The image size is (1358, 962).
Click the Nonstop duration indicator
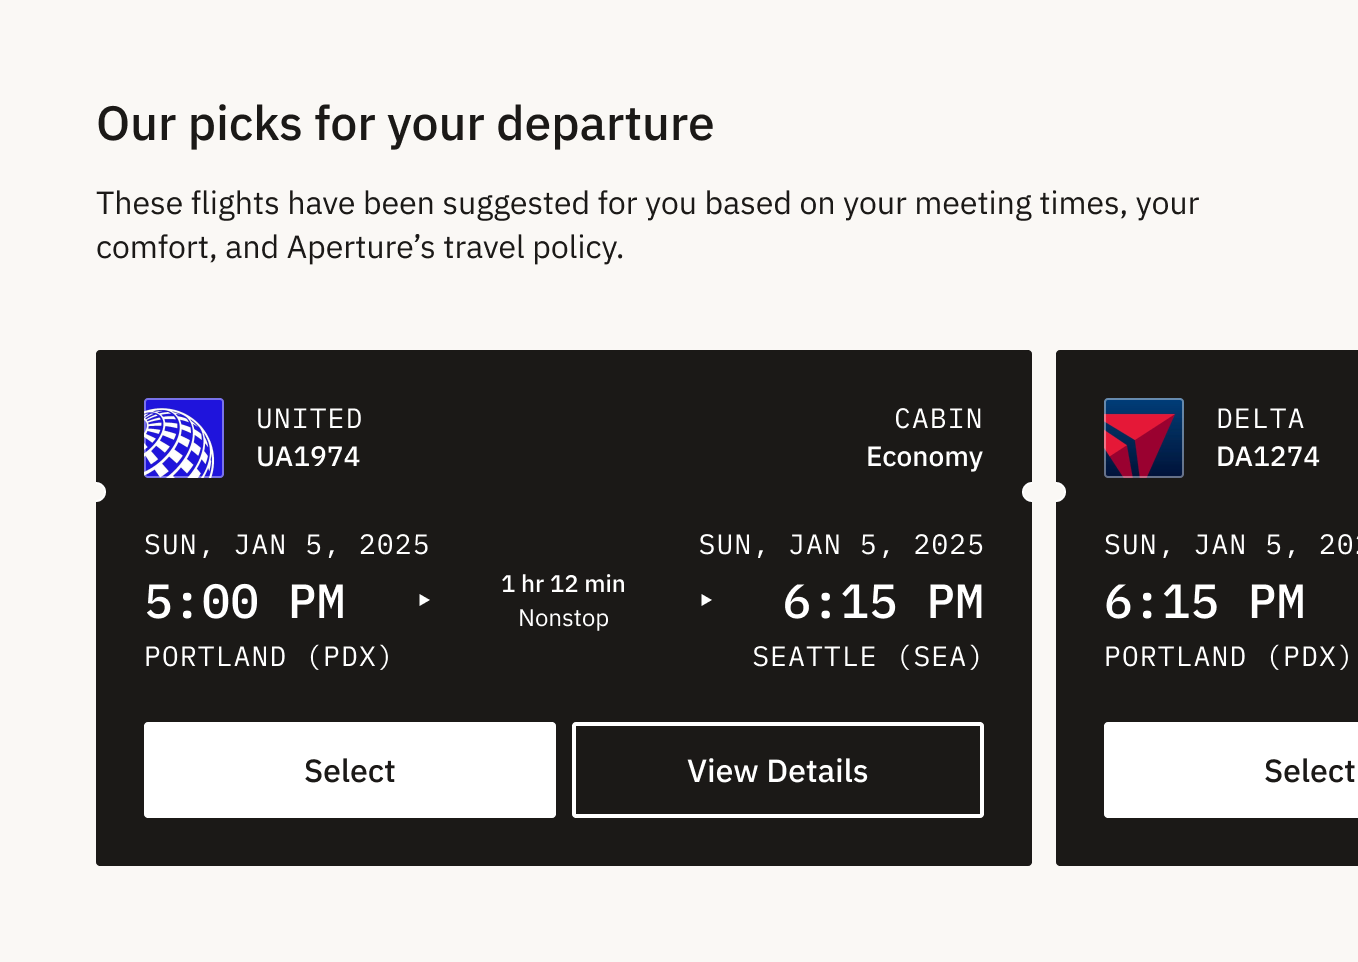(563, 618)
